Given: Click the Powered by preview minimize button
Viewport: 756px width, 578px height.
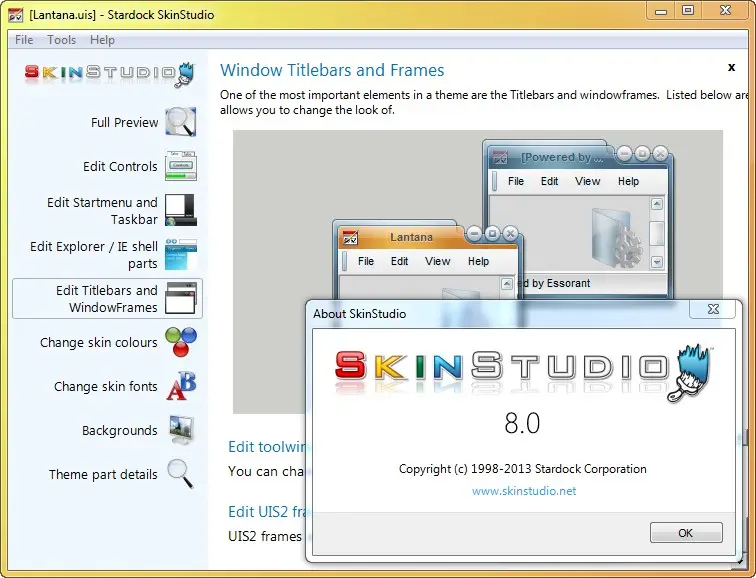Looking at the screenshot, I should (x=624, y=154).
